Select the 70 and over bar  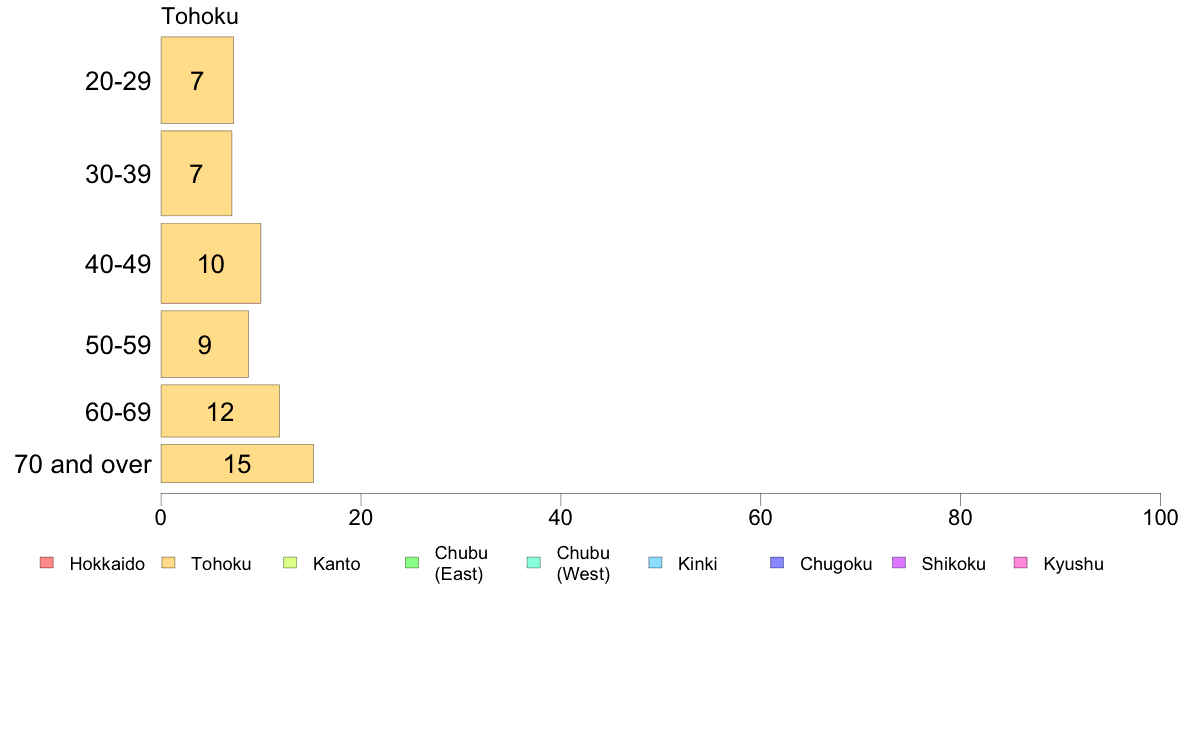[x=237, y=463]
